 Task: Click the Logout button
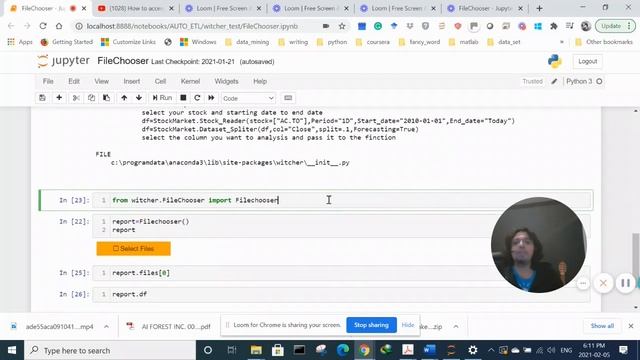(x=587, y=61)
